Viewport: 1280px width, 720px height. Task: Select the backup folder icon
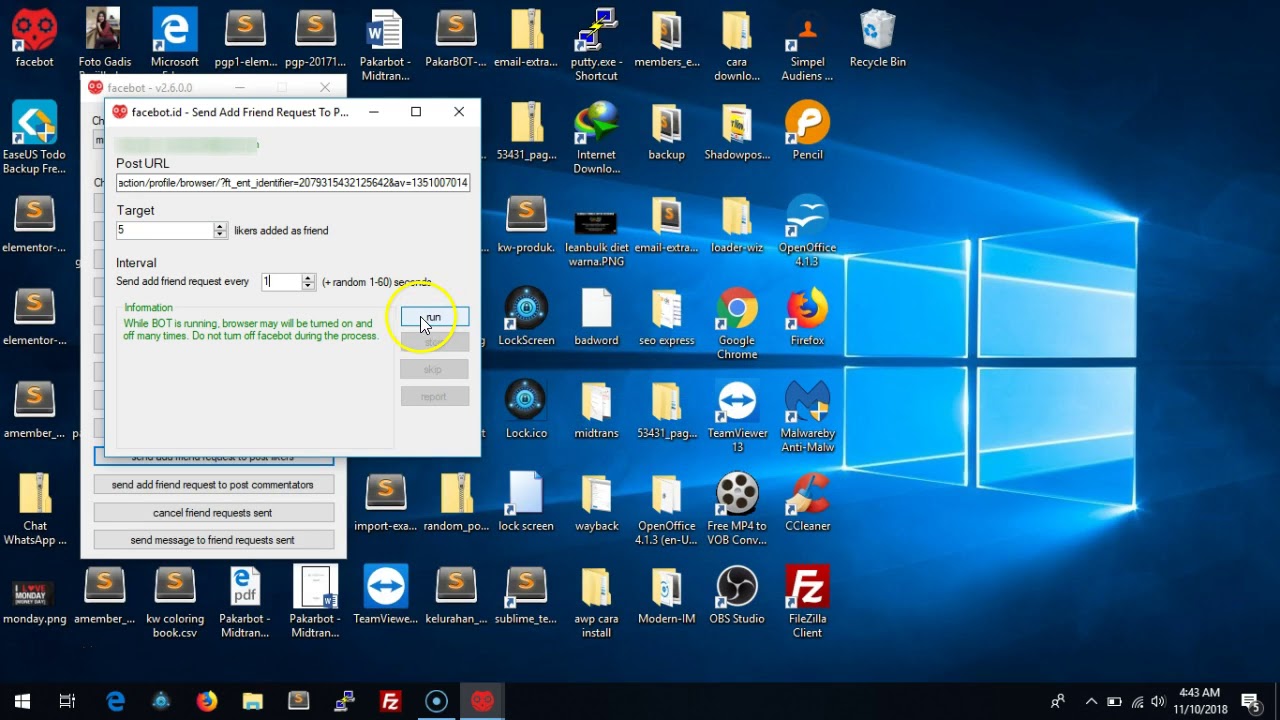666,132
